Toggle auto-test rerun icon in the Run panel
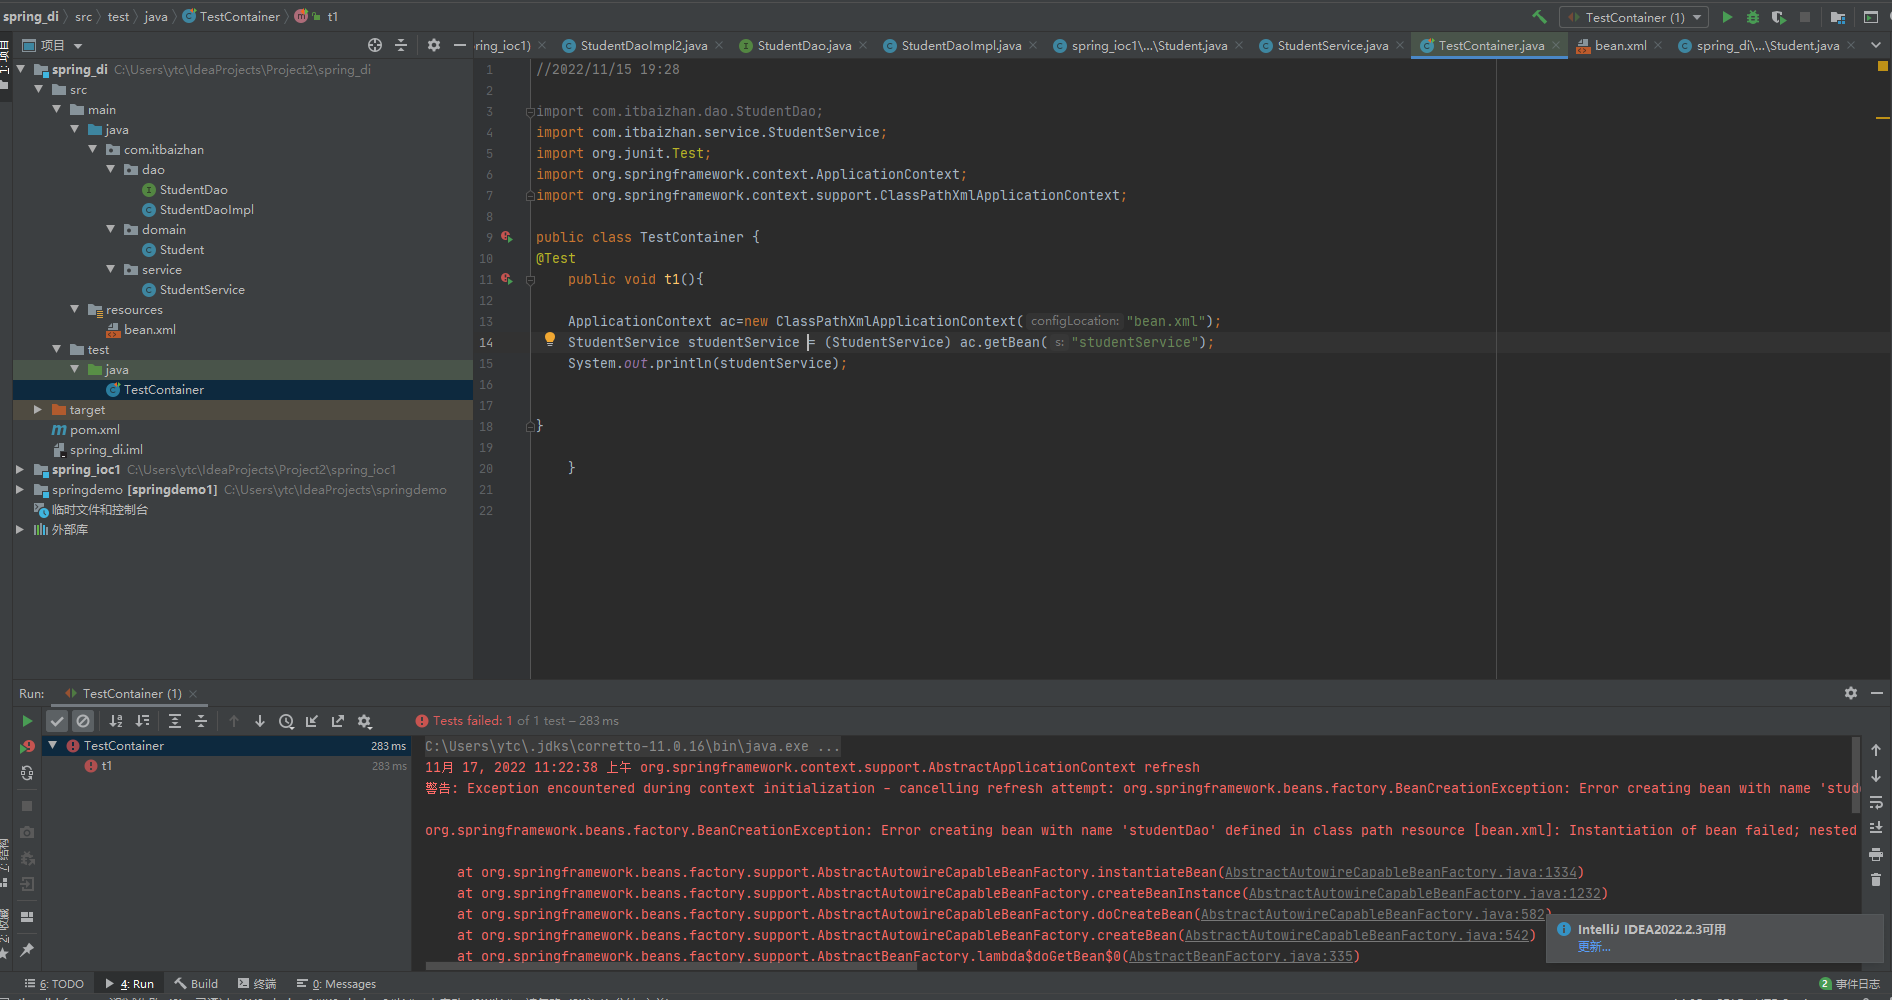The width and height of the screenshot is (1892, 1000). tap(27, 773)
